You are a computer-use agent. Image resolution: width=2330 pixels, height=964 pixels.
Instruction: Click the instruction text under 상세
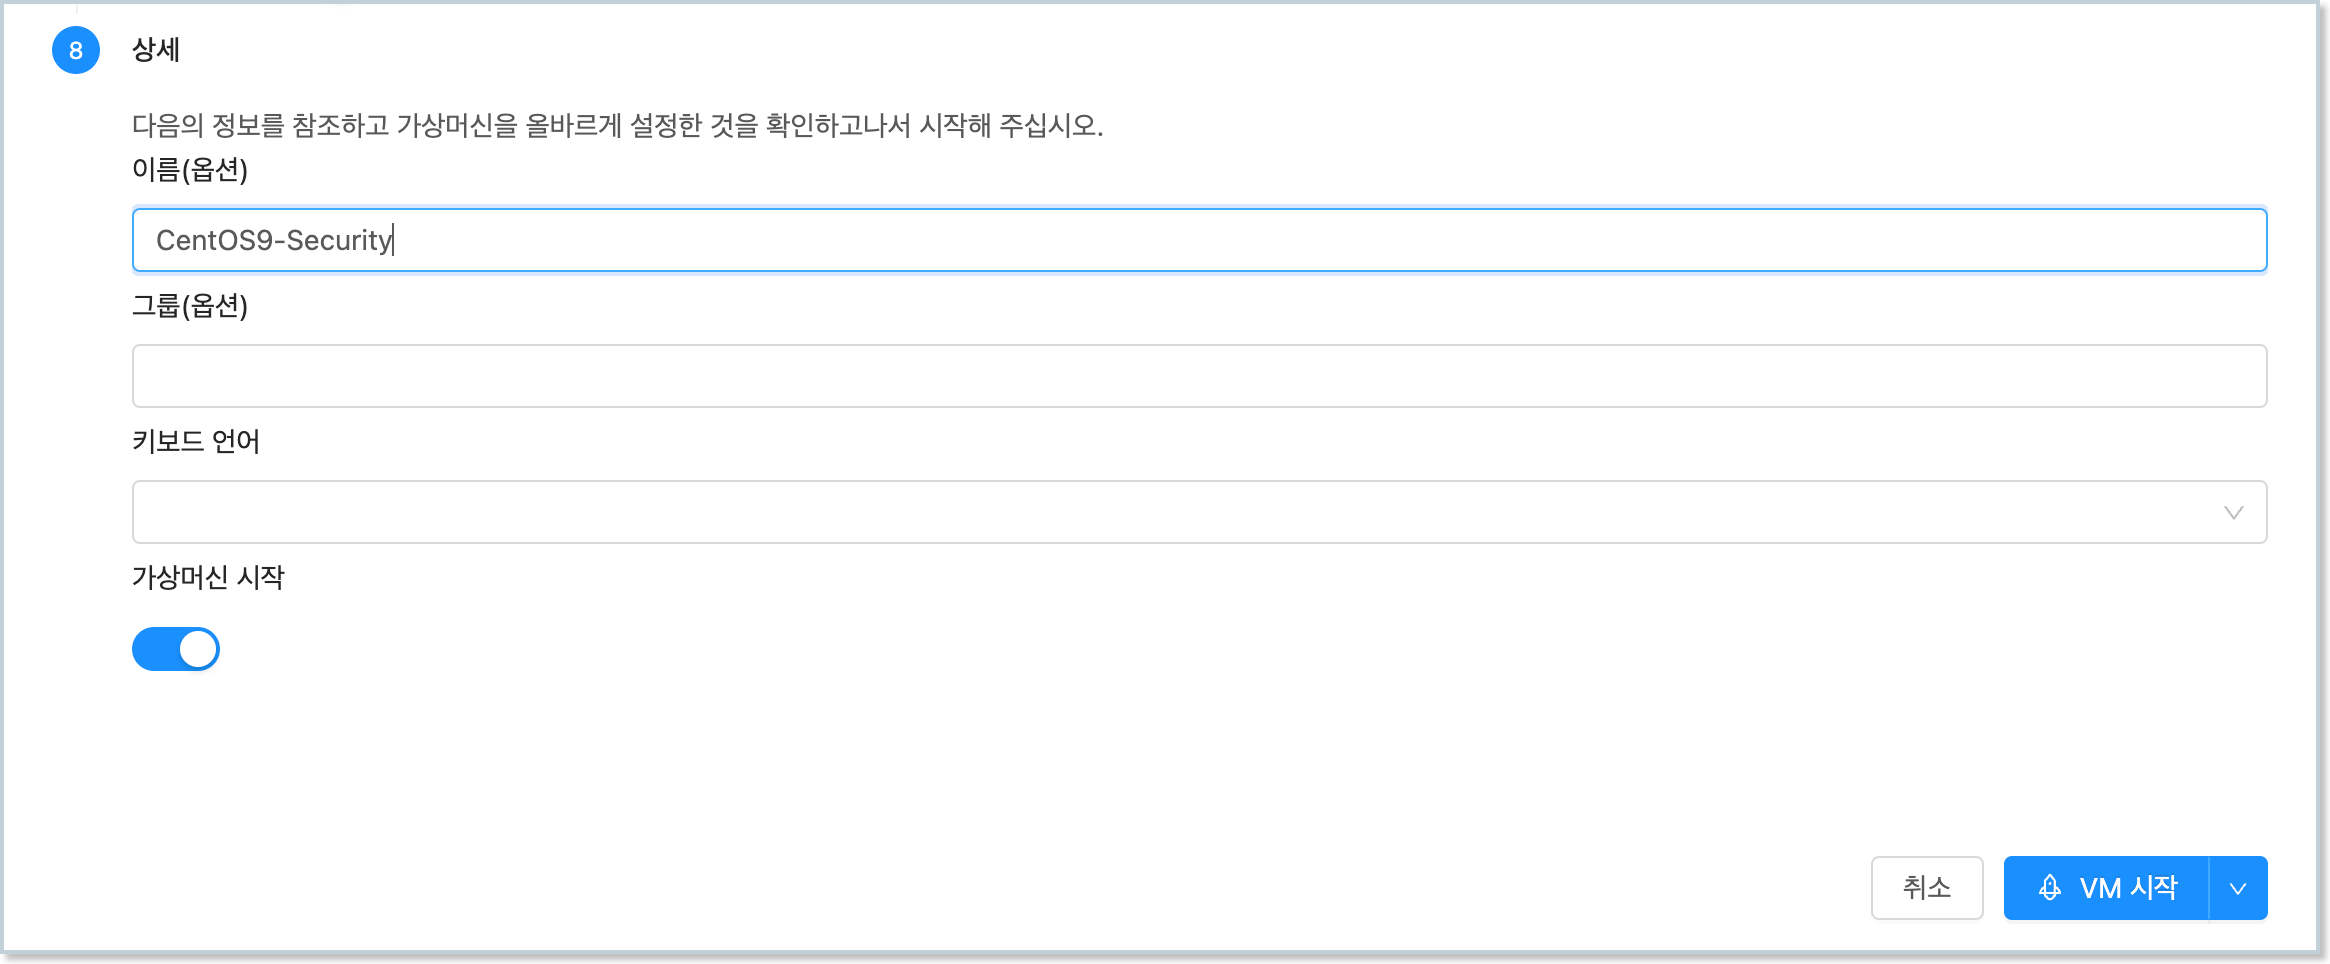(x=617, y=126)
